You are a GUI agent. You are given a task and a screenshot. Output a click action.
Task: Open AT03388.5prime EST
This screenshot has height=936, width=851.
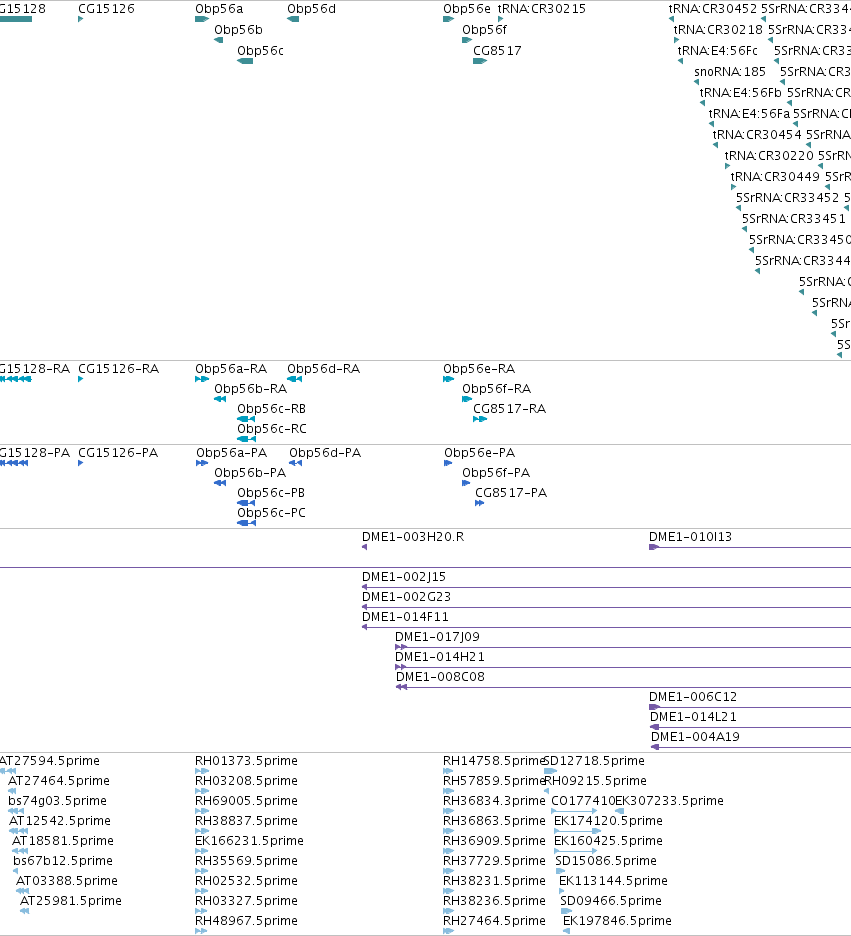click(x=22, y=891)
